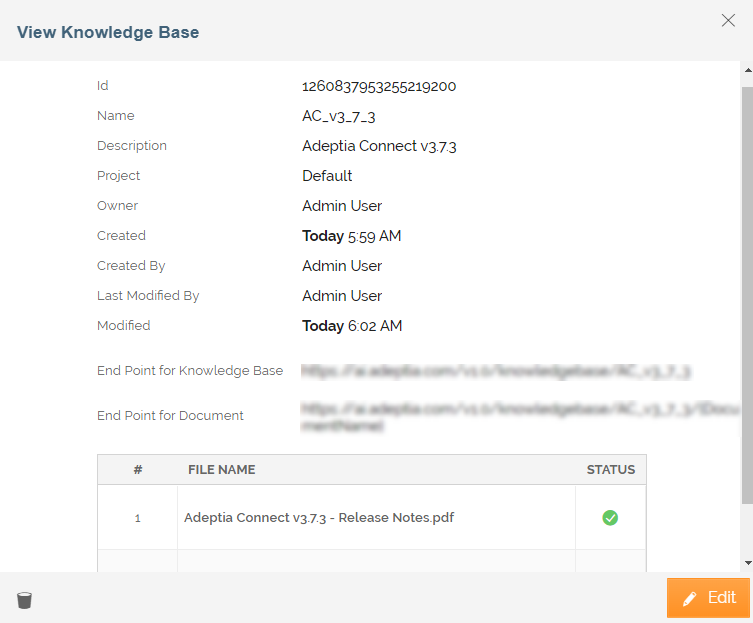Click the Modified timestamp Today 6:02 AM
Viewport: 753px width, 623px height.
tap(352, 326)
